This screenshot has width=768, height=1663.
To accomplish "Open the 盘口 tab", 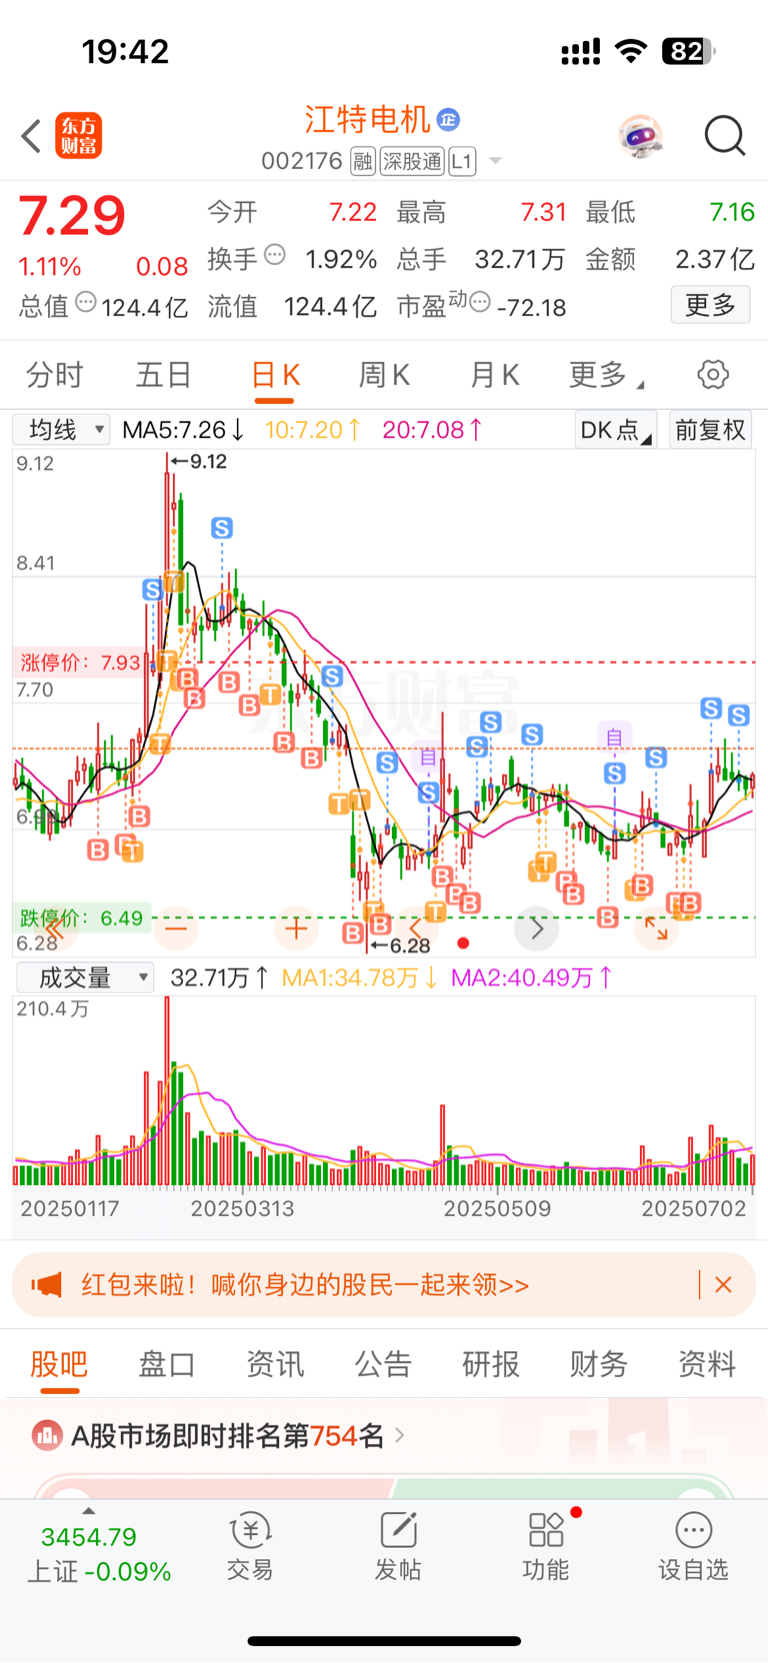I will click(x=167, y=1364).
